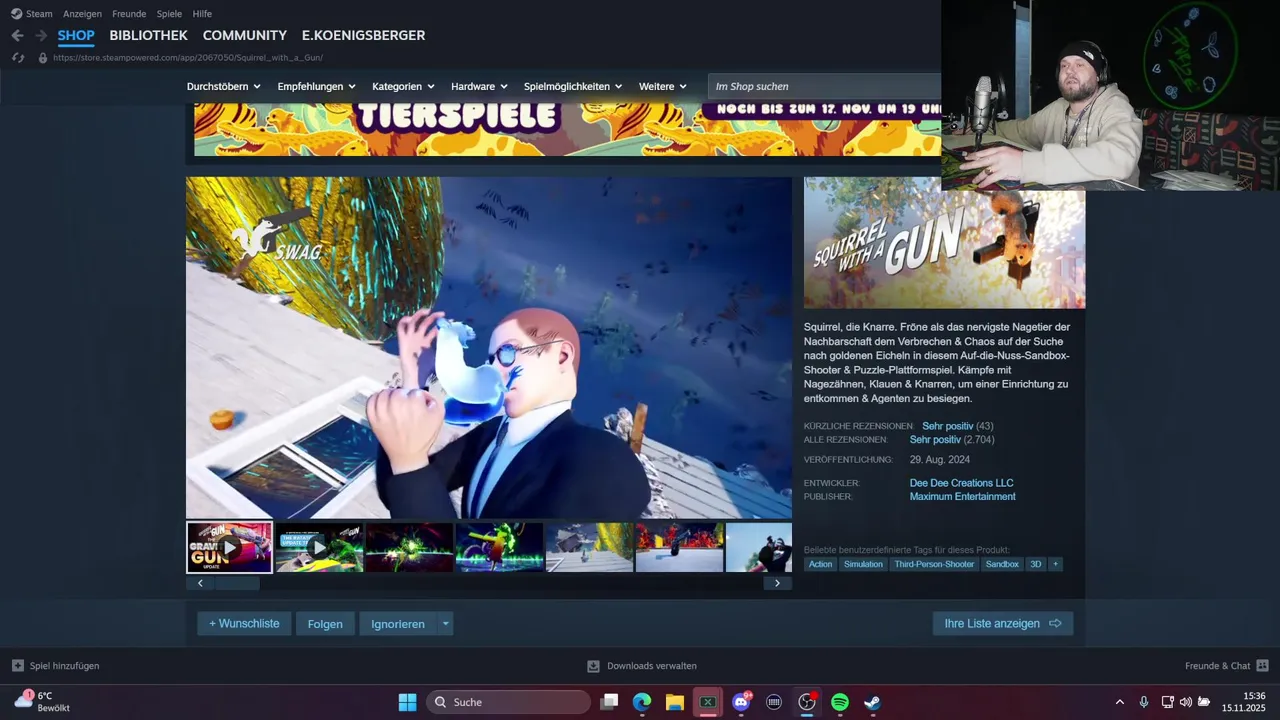The height and width of the screenshot is (720, 1280).
Task: Click the taskbar 'Suche' search box
Action: point(508,702)
